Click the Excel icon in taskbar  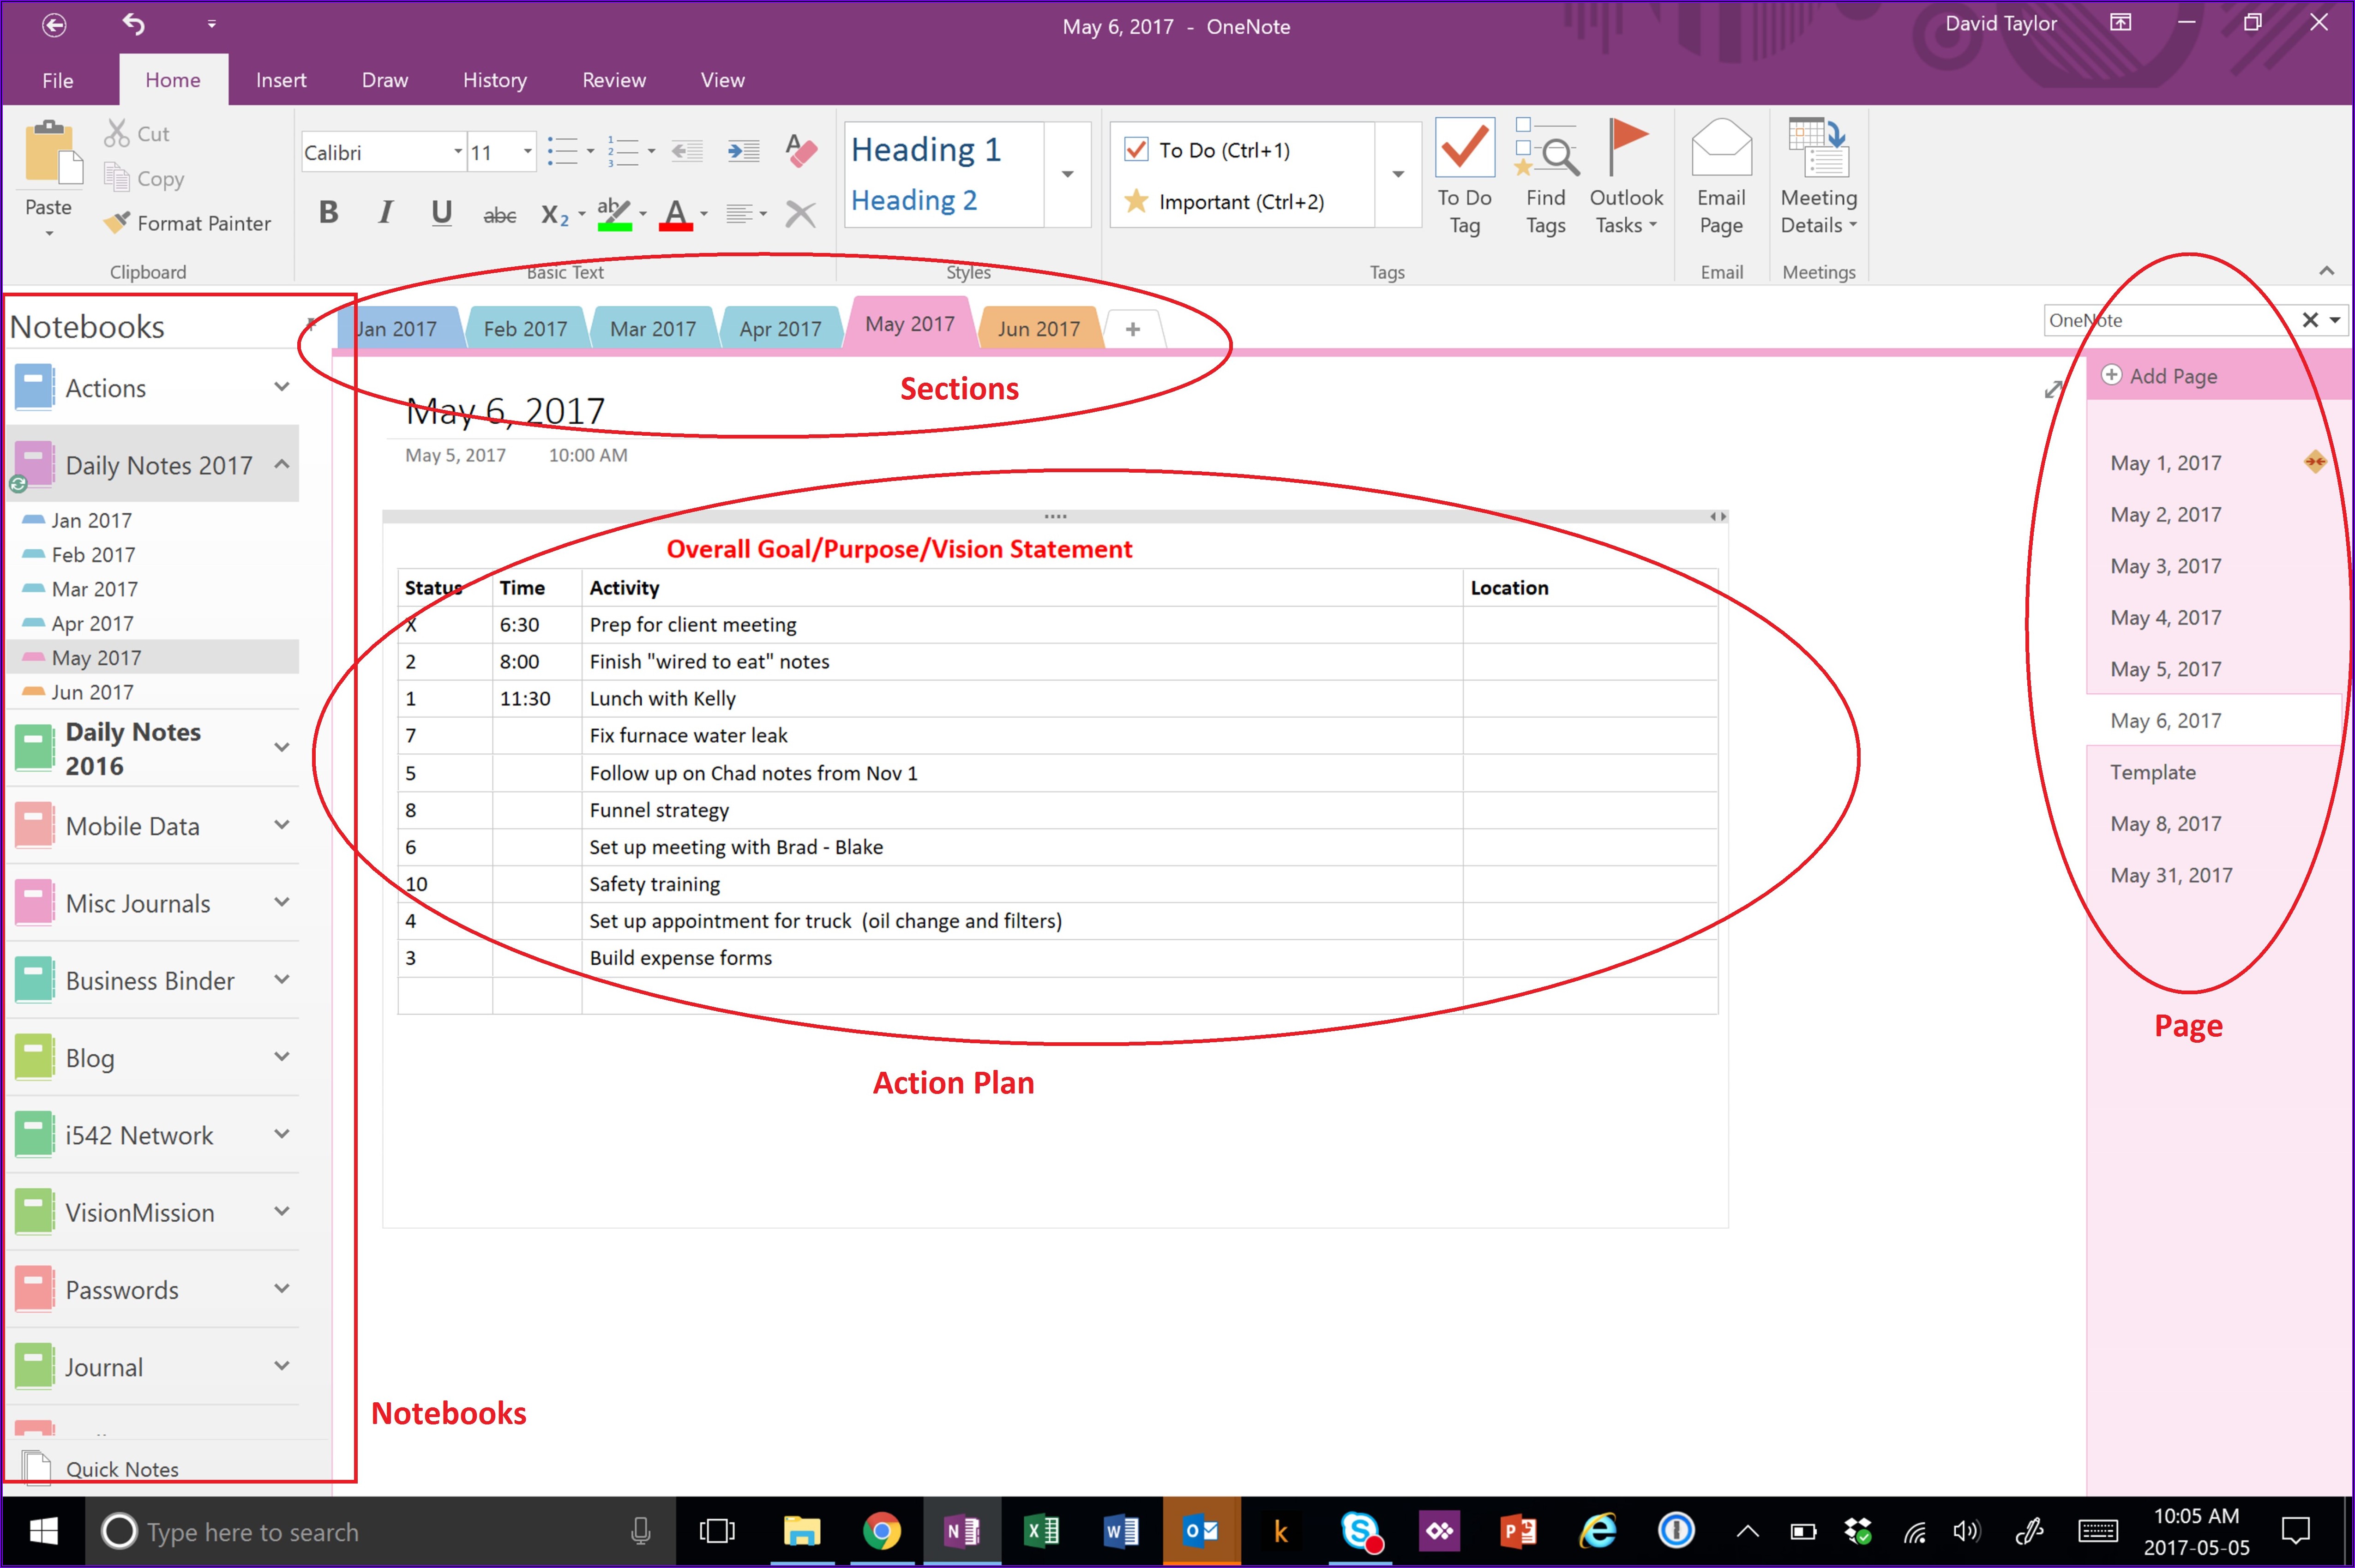coord(1041,1531)
